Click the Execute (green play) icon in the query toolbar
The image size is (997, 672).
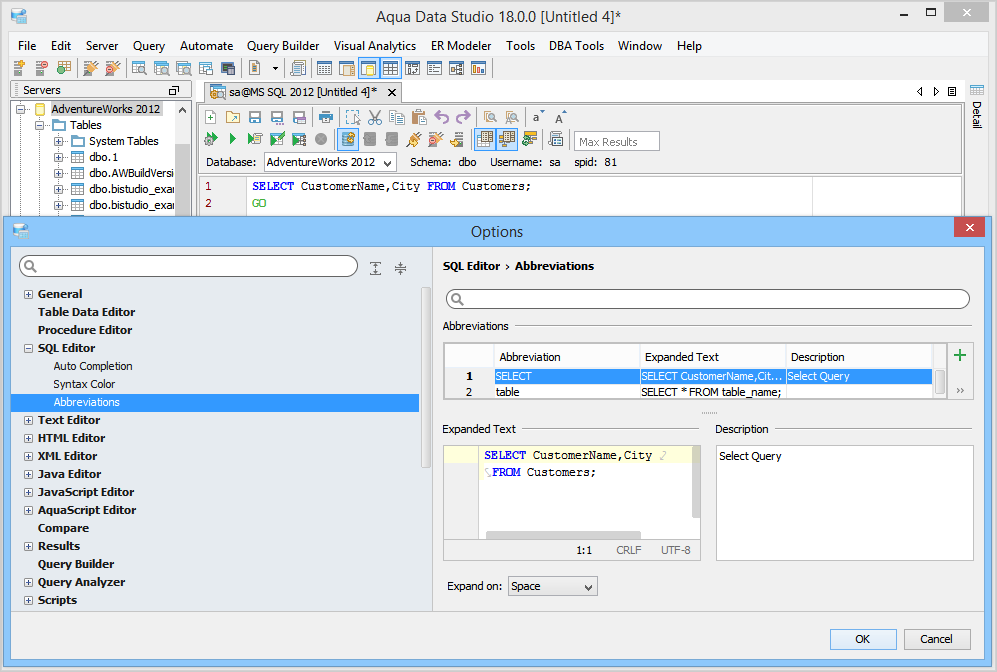(233, 139)
